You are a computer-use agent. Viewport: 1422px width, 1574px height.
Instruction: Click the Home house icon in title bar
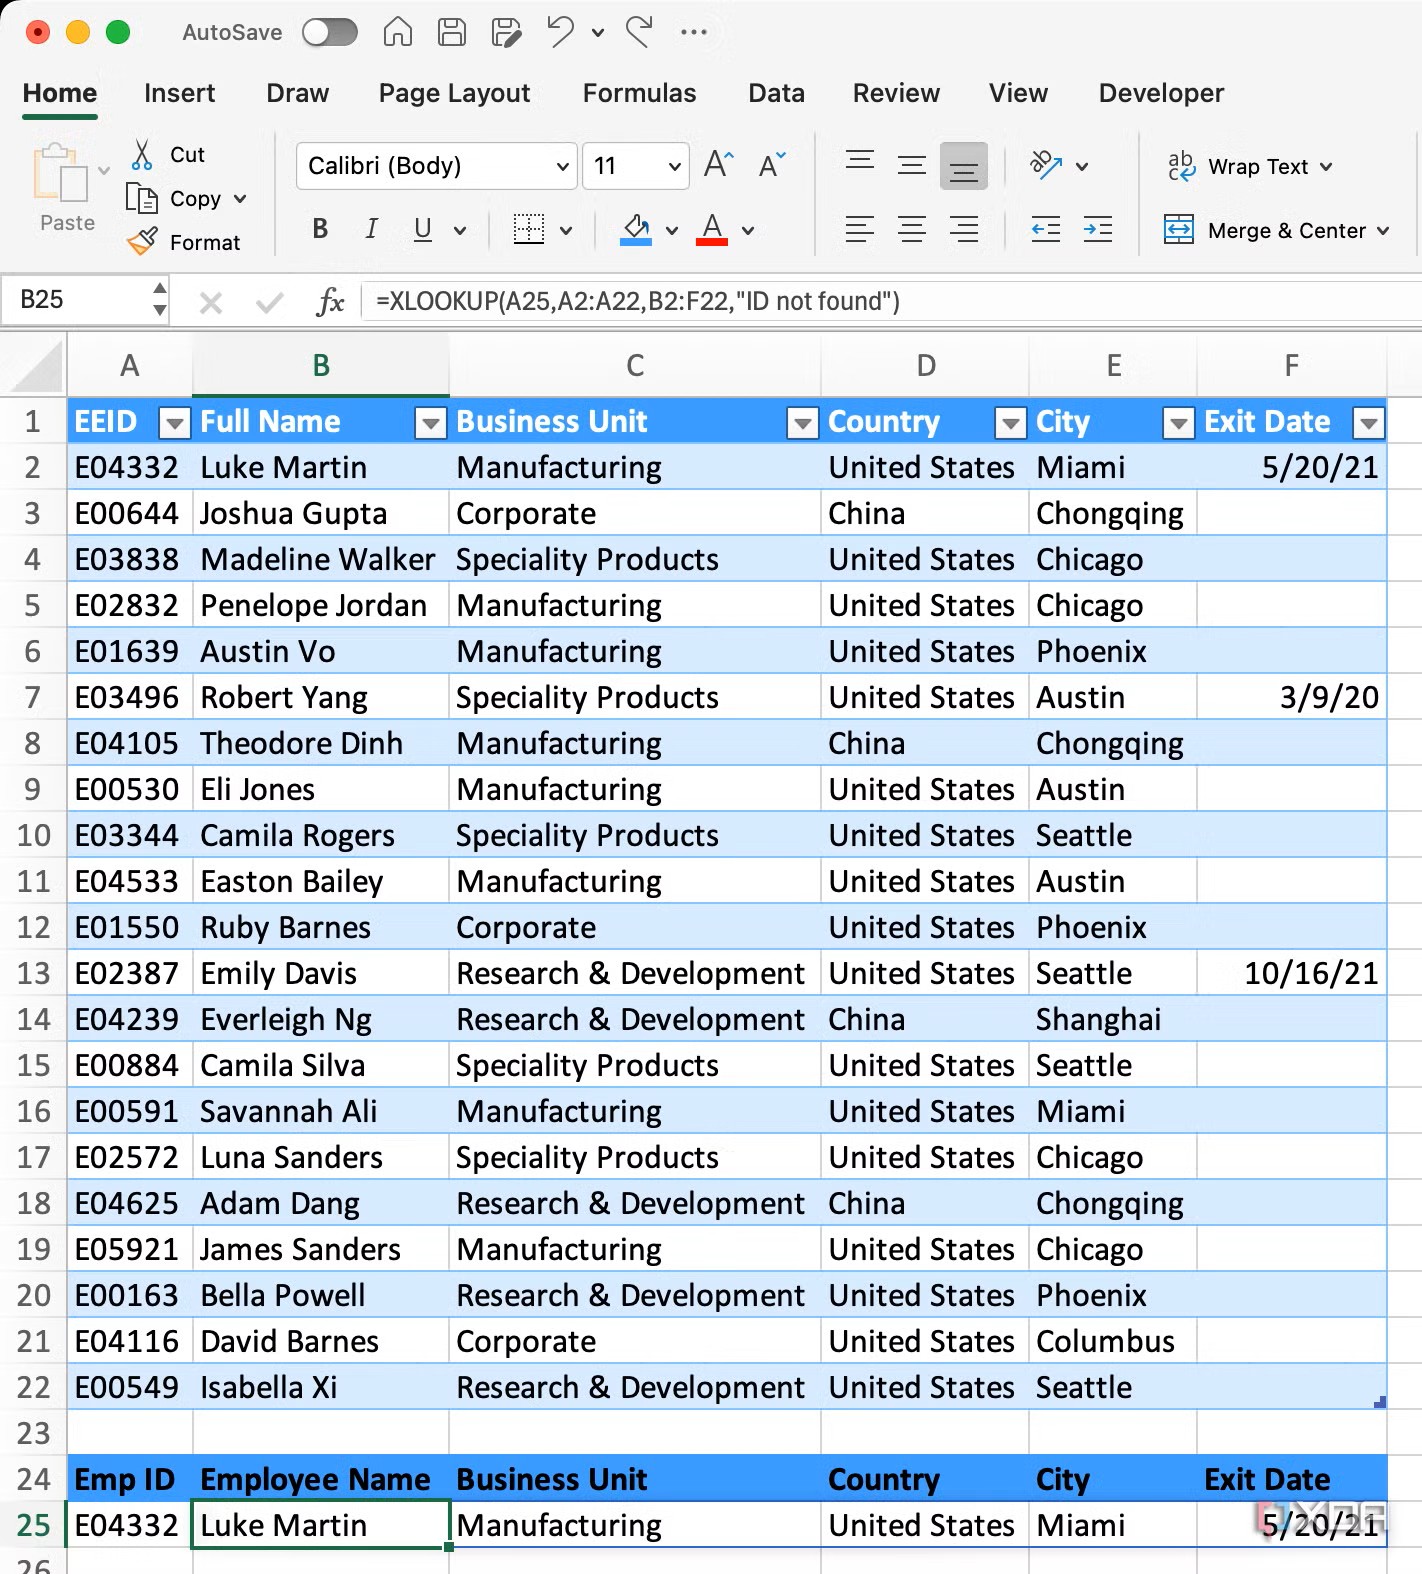point(398,32)
